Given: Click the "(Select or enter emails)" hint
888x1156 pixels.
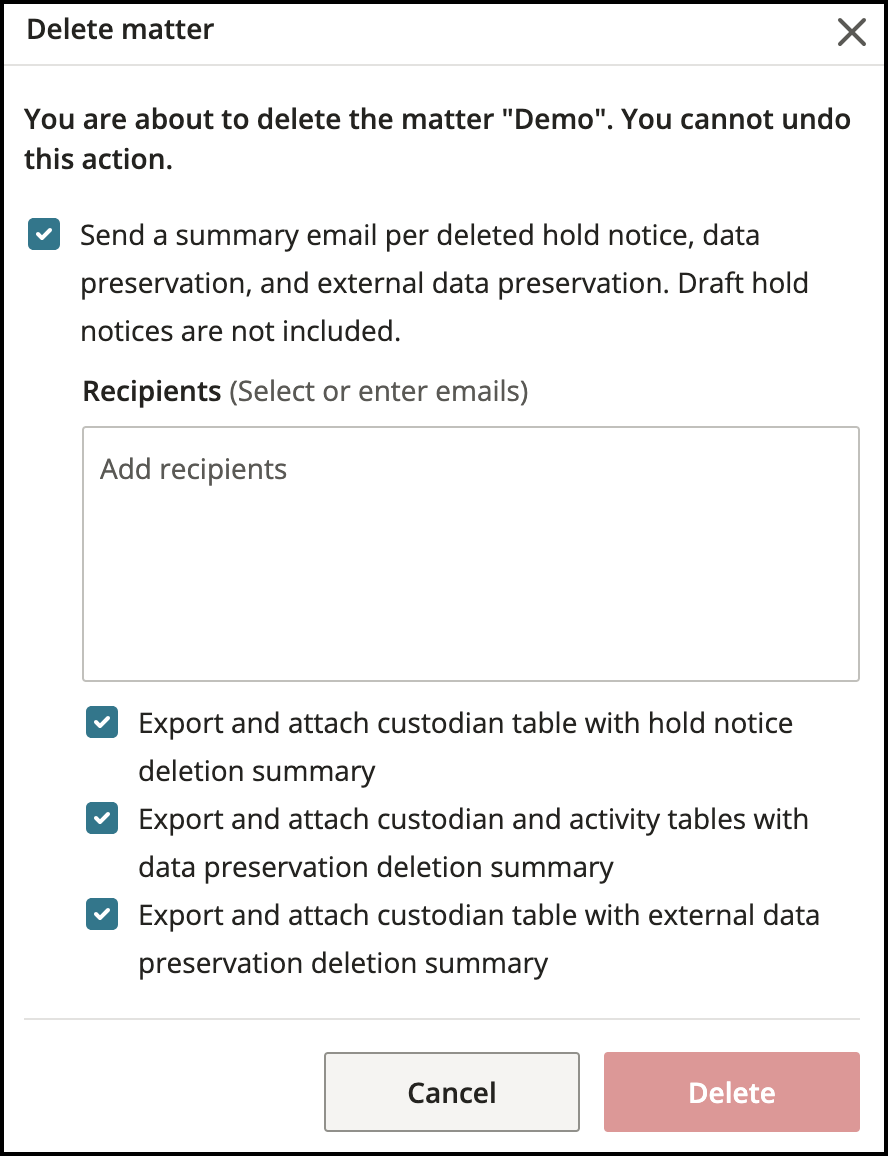Looking at the screenshot, I should click(378, 391).
